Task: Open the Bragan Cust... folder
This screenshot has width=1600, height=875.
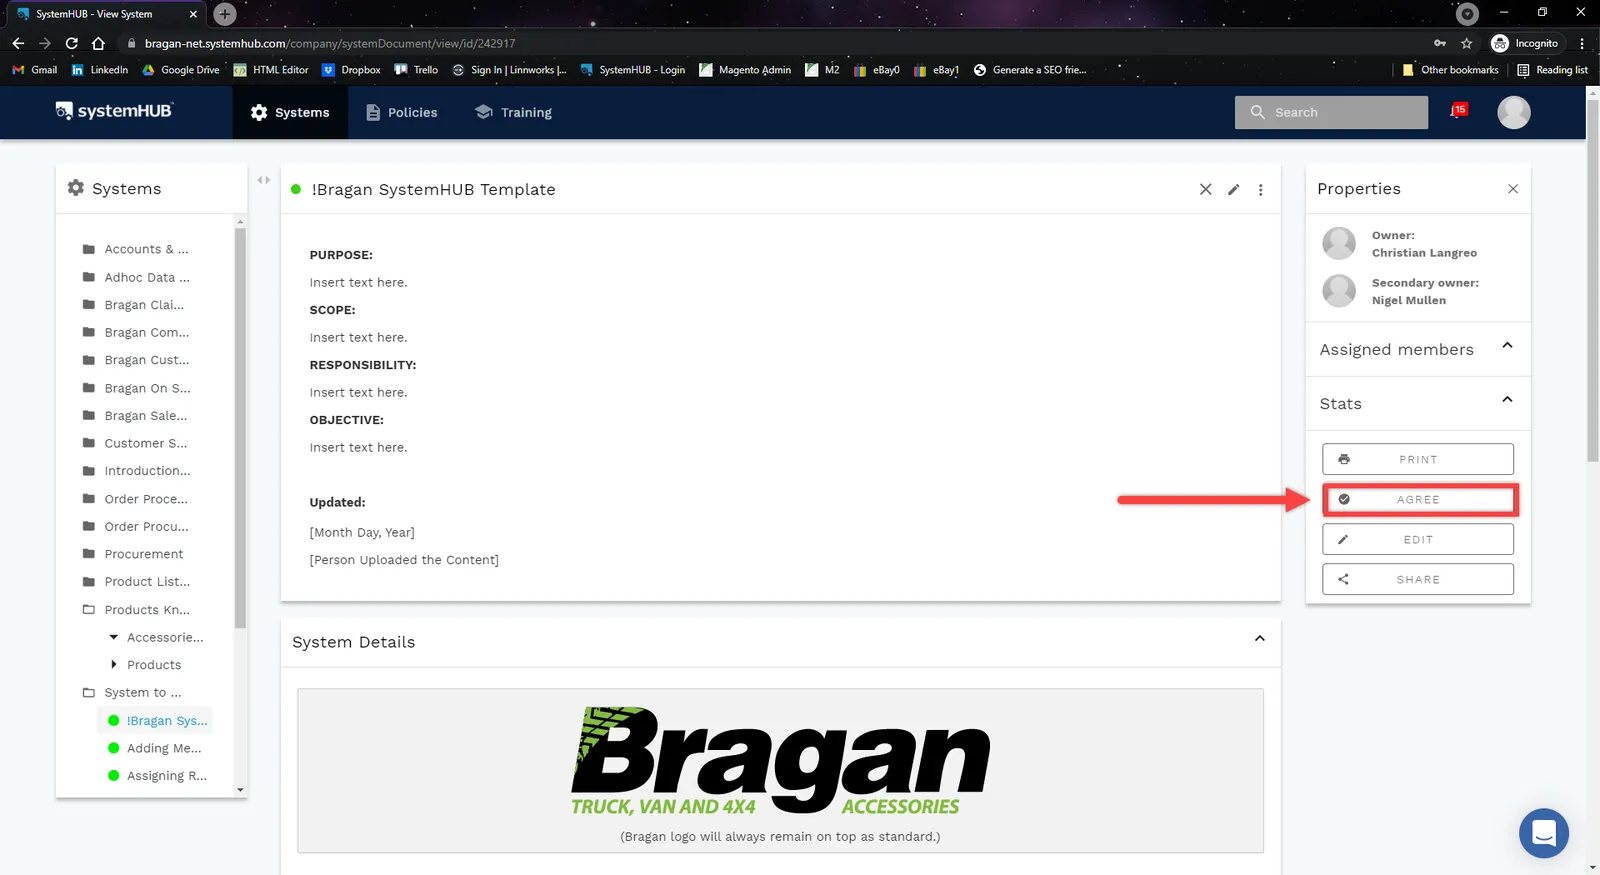Action: pyautogui.click(x=136, y=360)
